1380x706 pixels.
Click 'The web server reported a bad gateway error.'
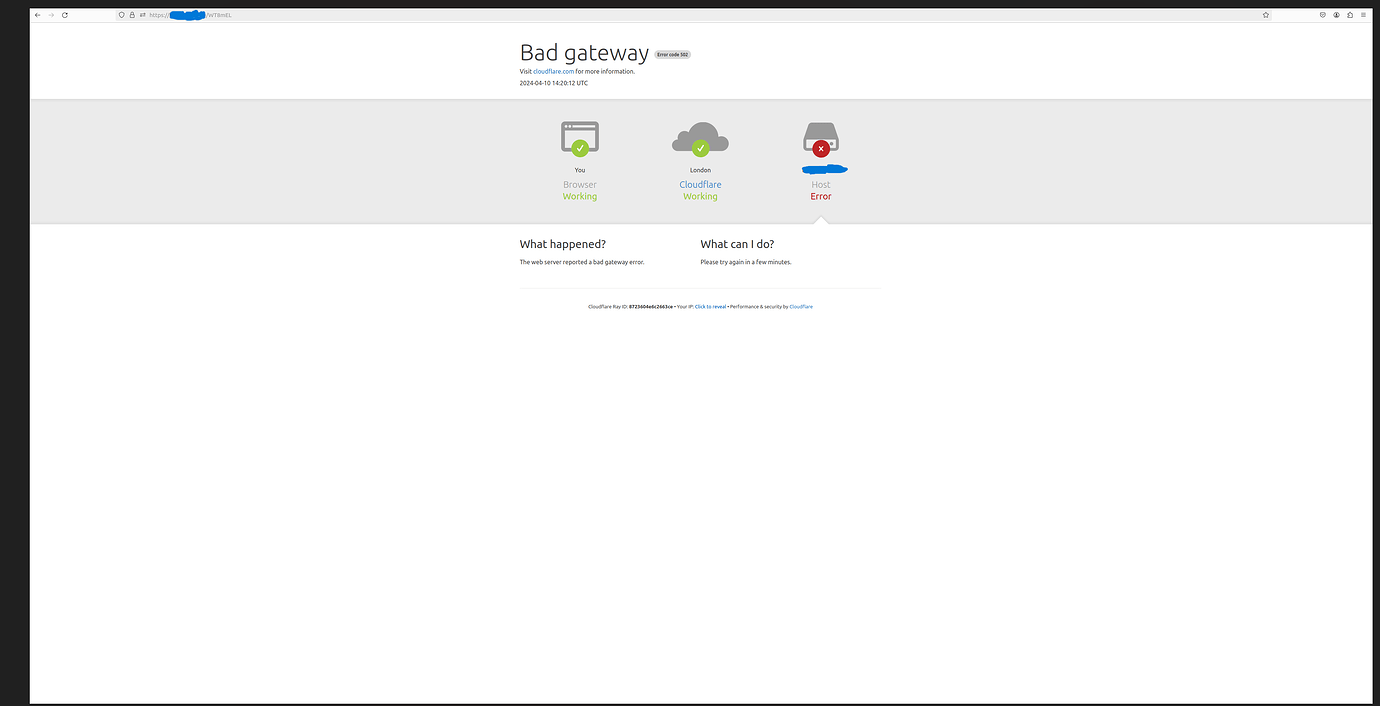(x=582, y=262)
